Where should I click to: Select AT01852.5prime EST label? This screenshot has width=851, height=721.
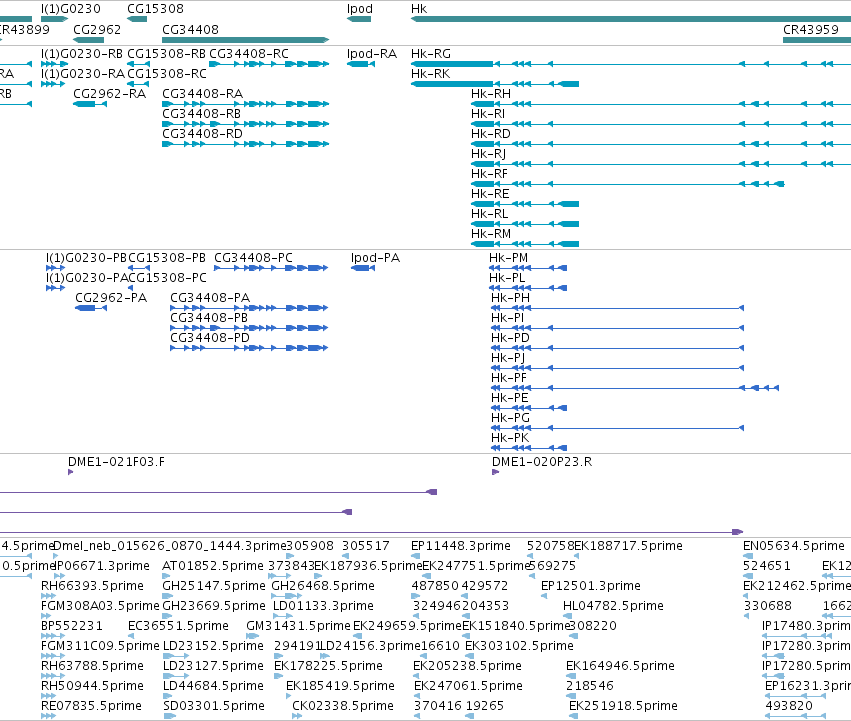point(213,566)
